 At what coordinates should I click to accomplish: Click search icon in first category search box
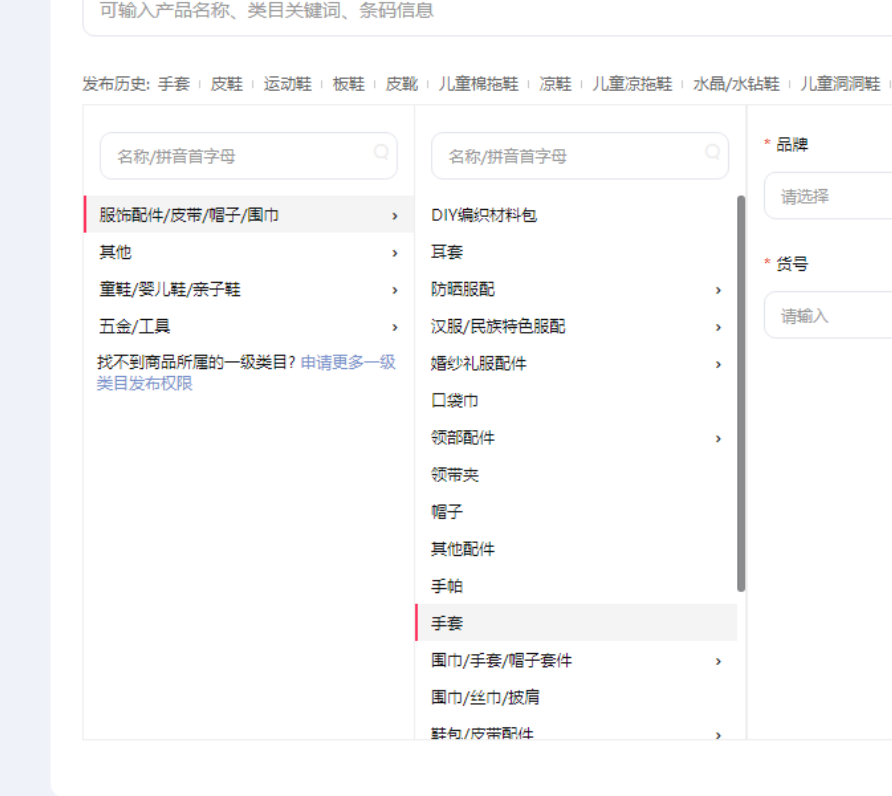pos(381,152)
